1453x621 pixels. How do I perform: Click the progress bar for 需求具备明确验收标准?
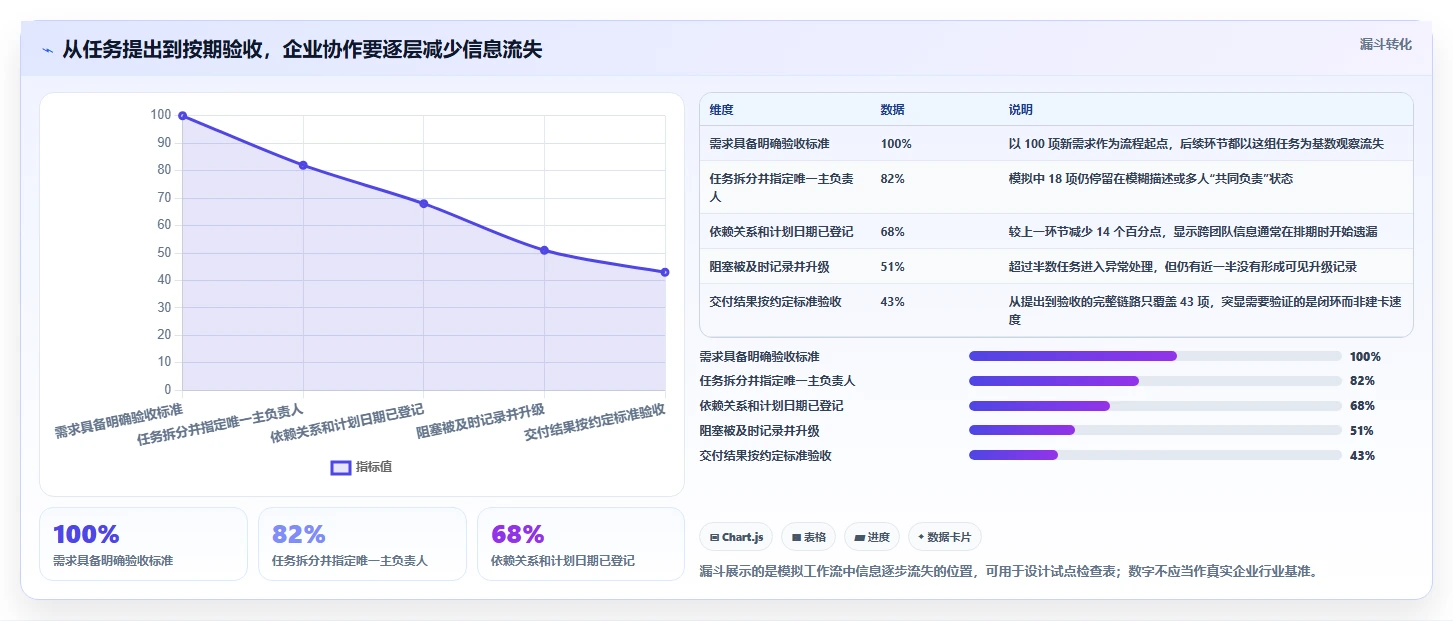click(1155, 356)
